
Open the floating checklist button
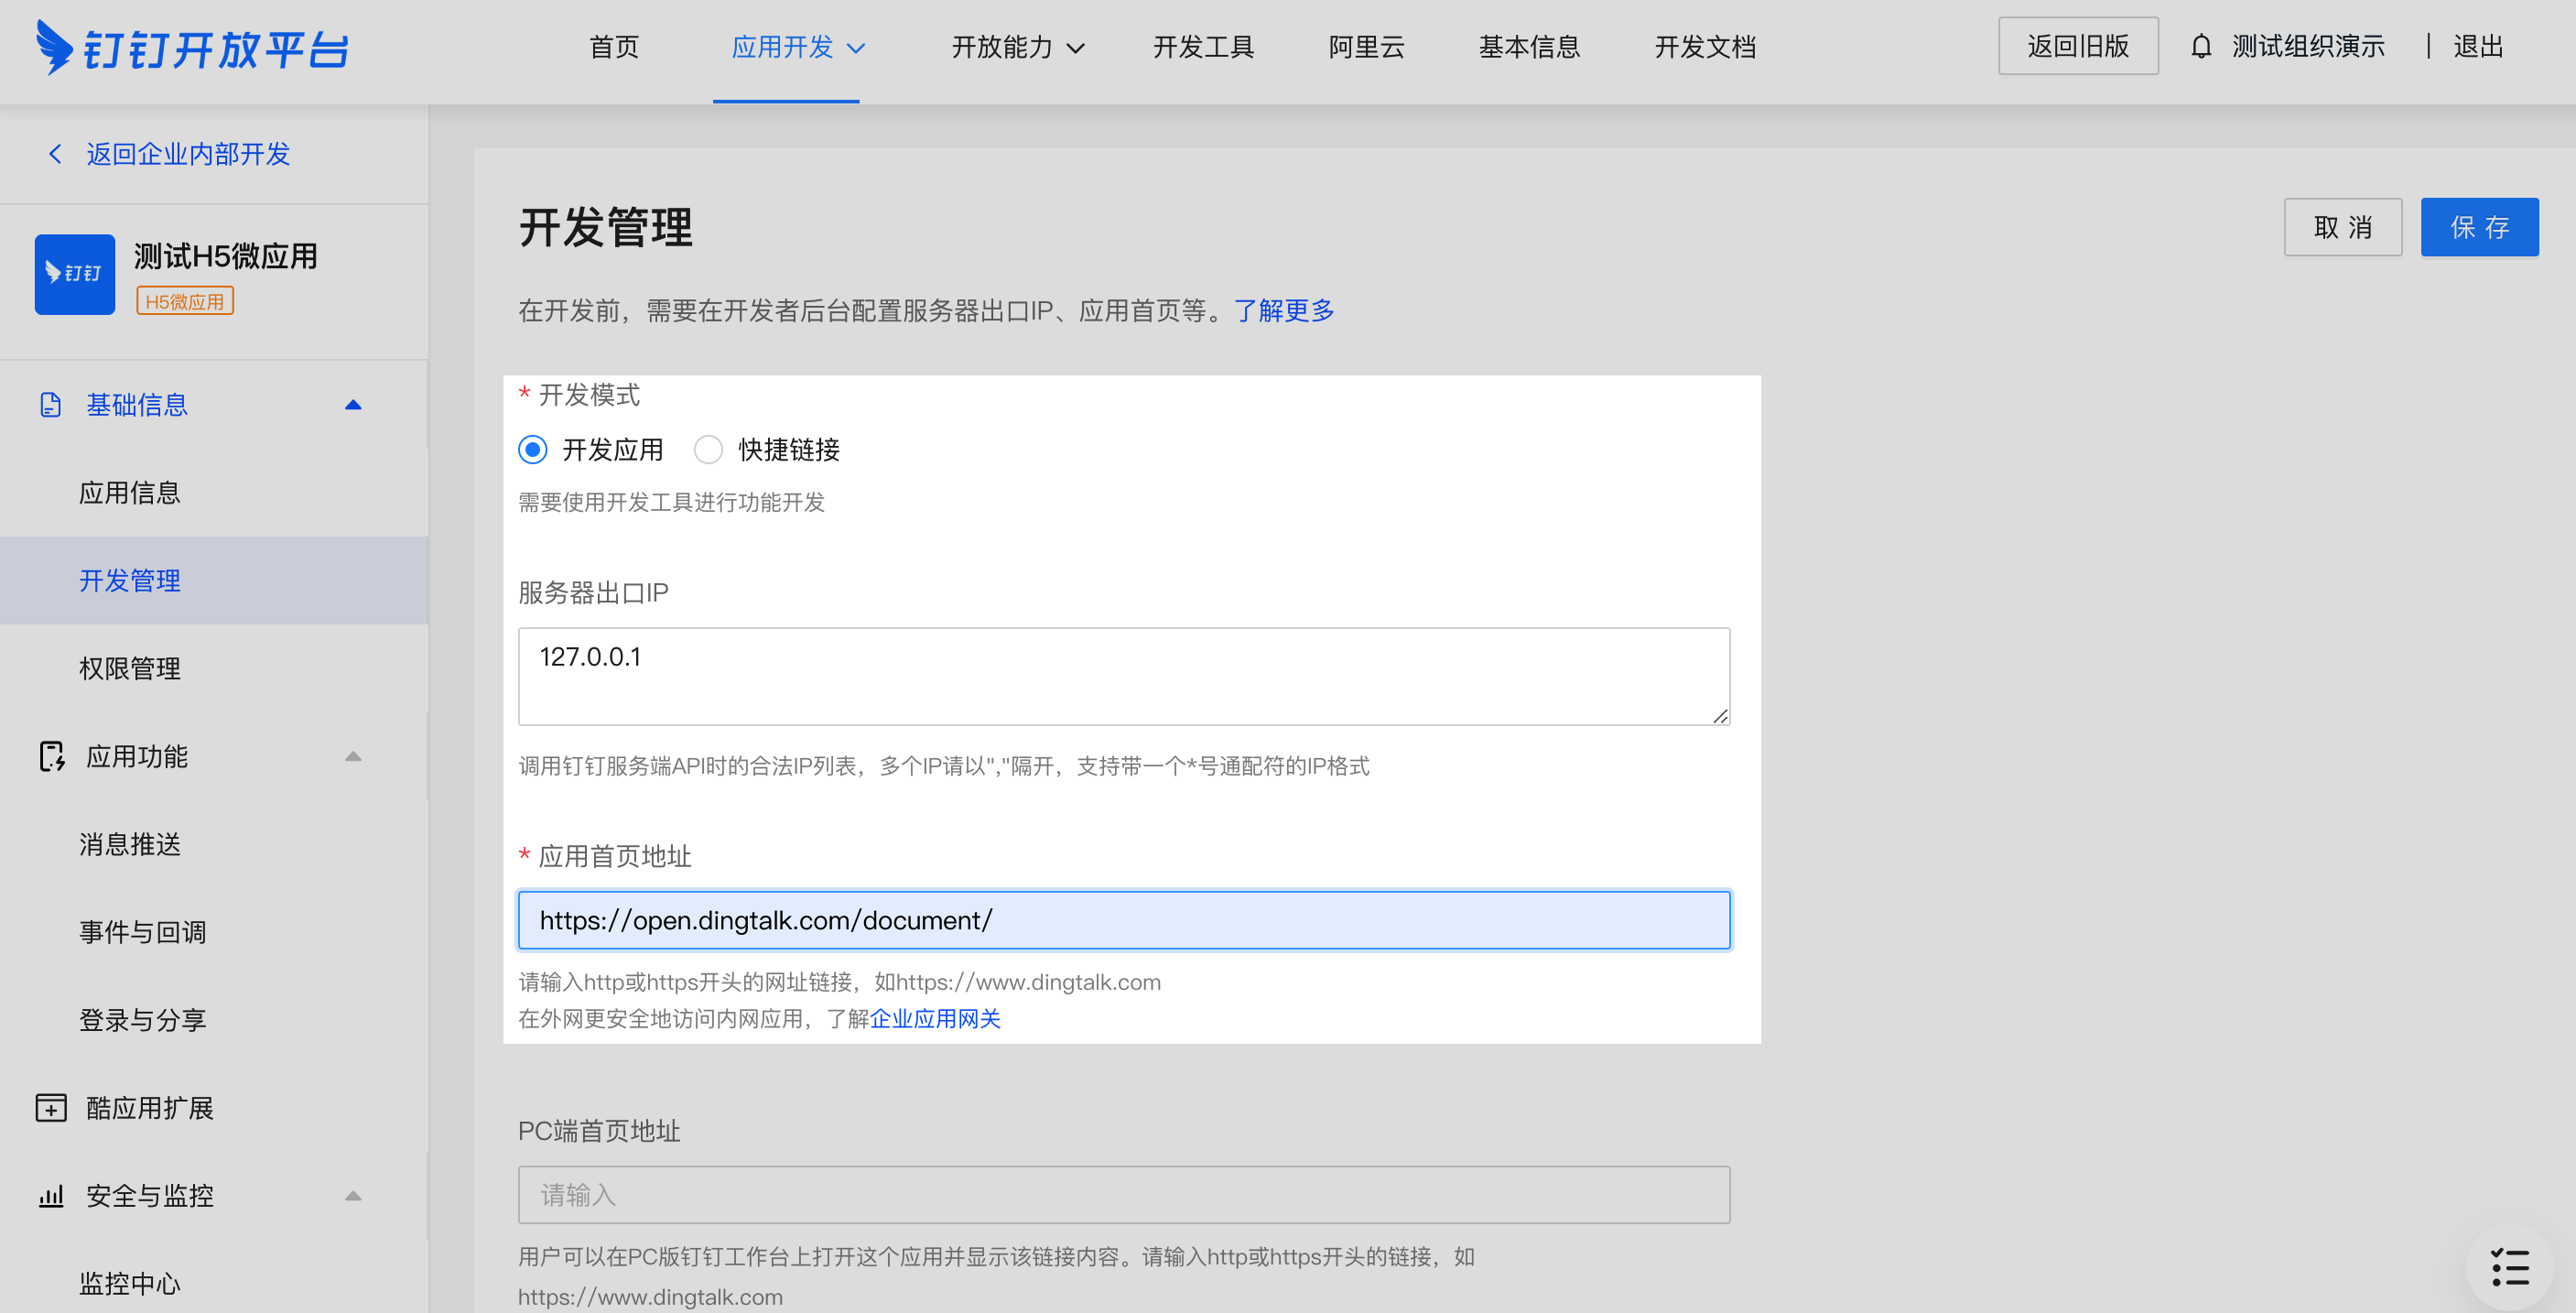pos(2509,1267)
